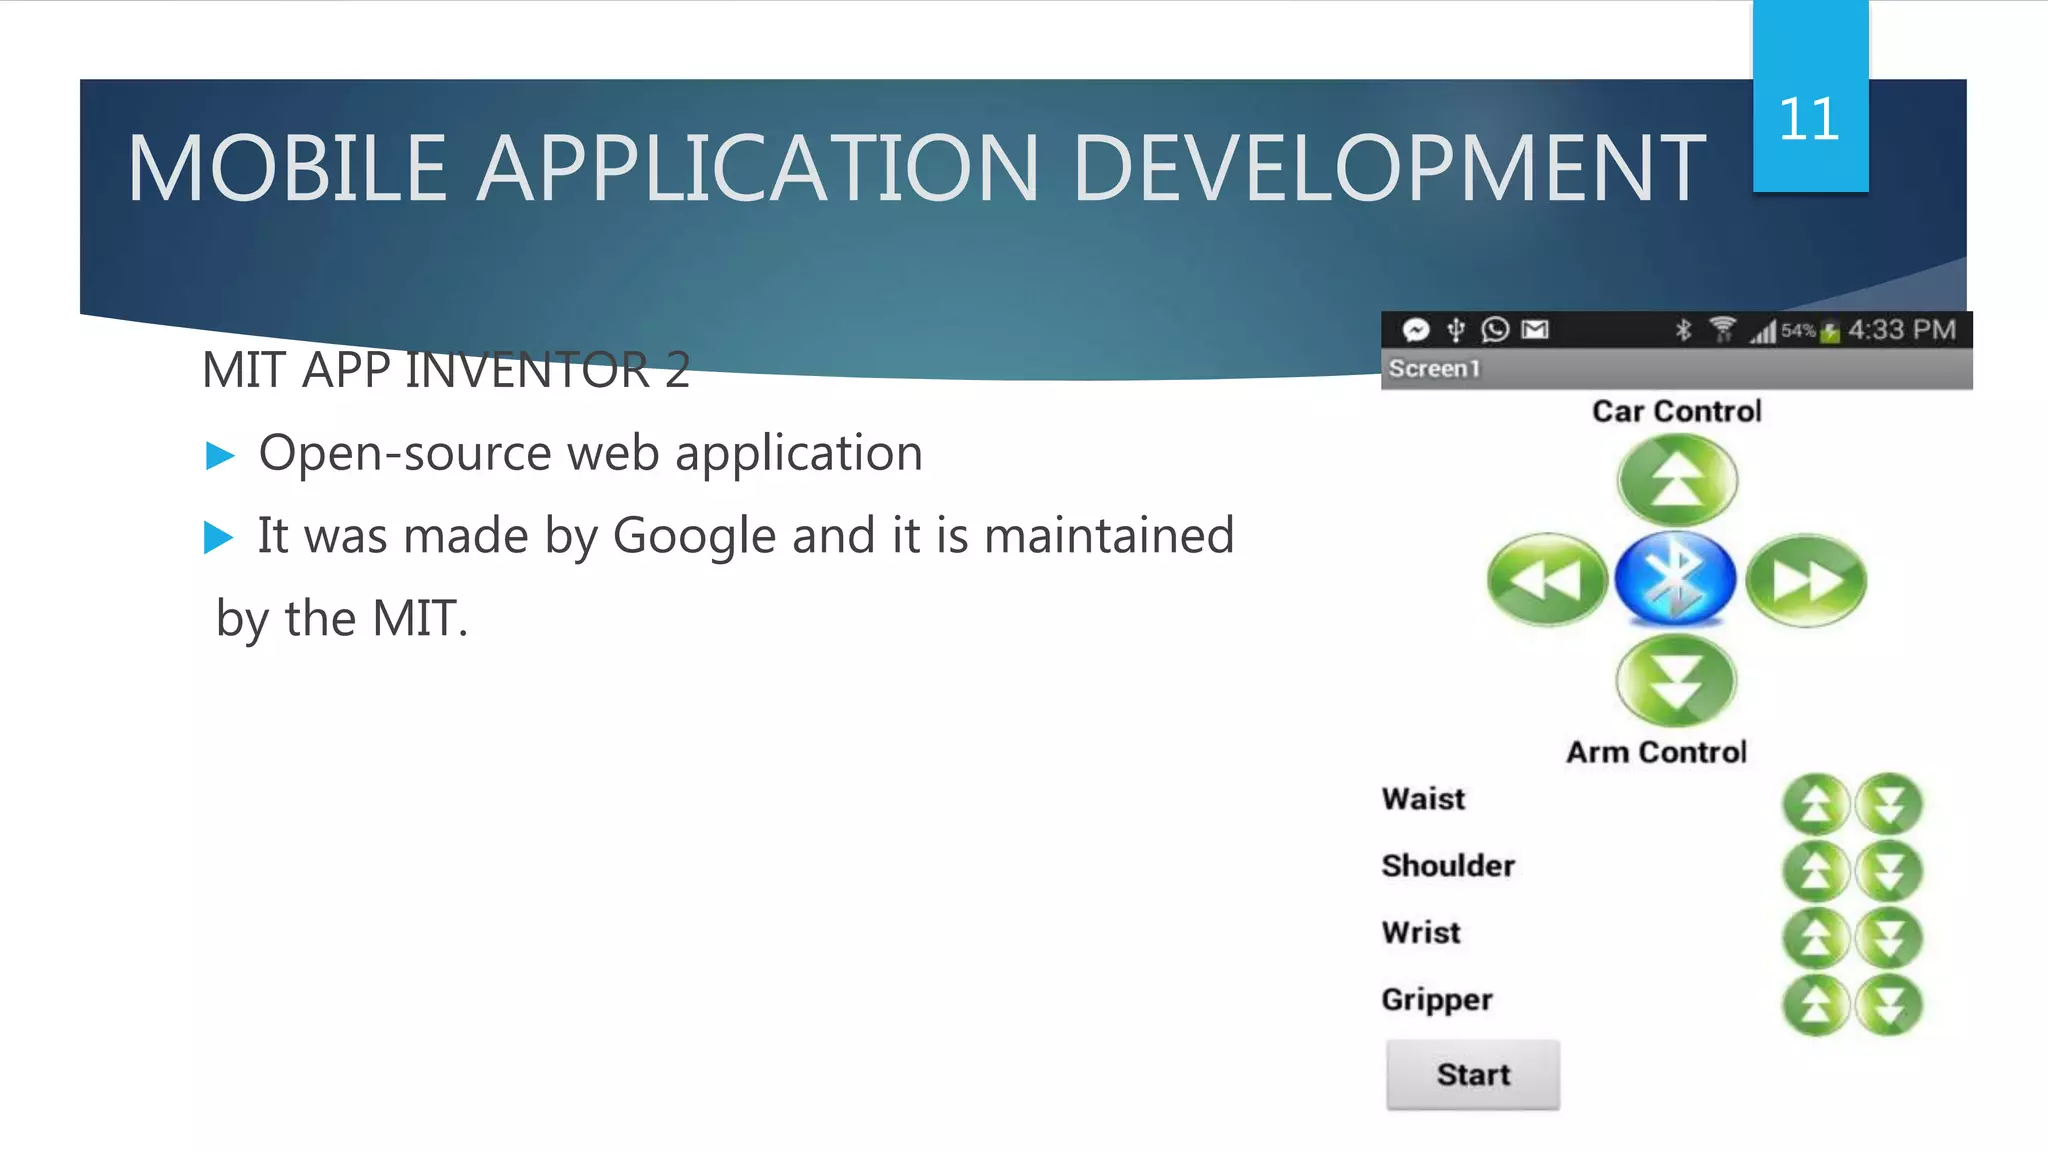Tap the blue Bluetooth connect button
Viewport: 2048px width, 1152px height.
pos(1676,578)
